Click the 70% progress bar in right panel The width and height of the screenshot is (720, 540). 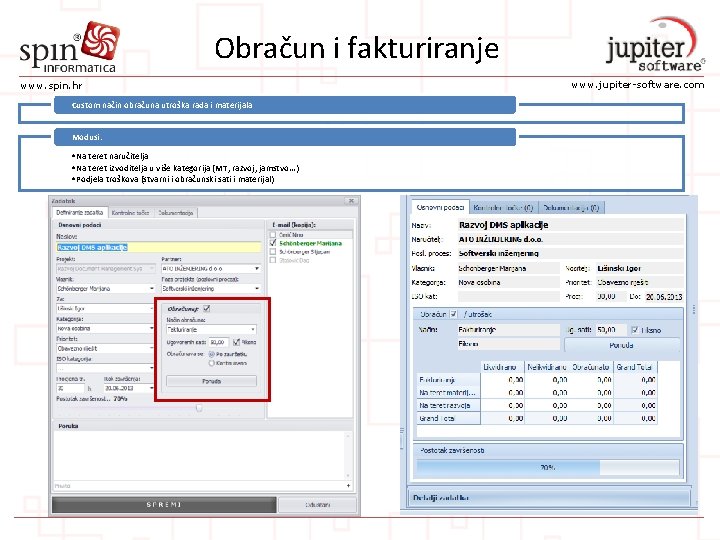click(x=548, y=467)
